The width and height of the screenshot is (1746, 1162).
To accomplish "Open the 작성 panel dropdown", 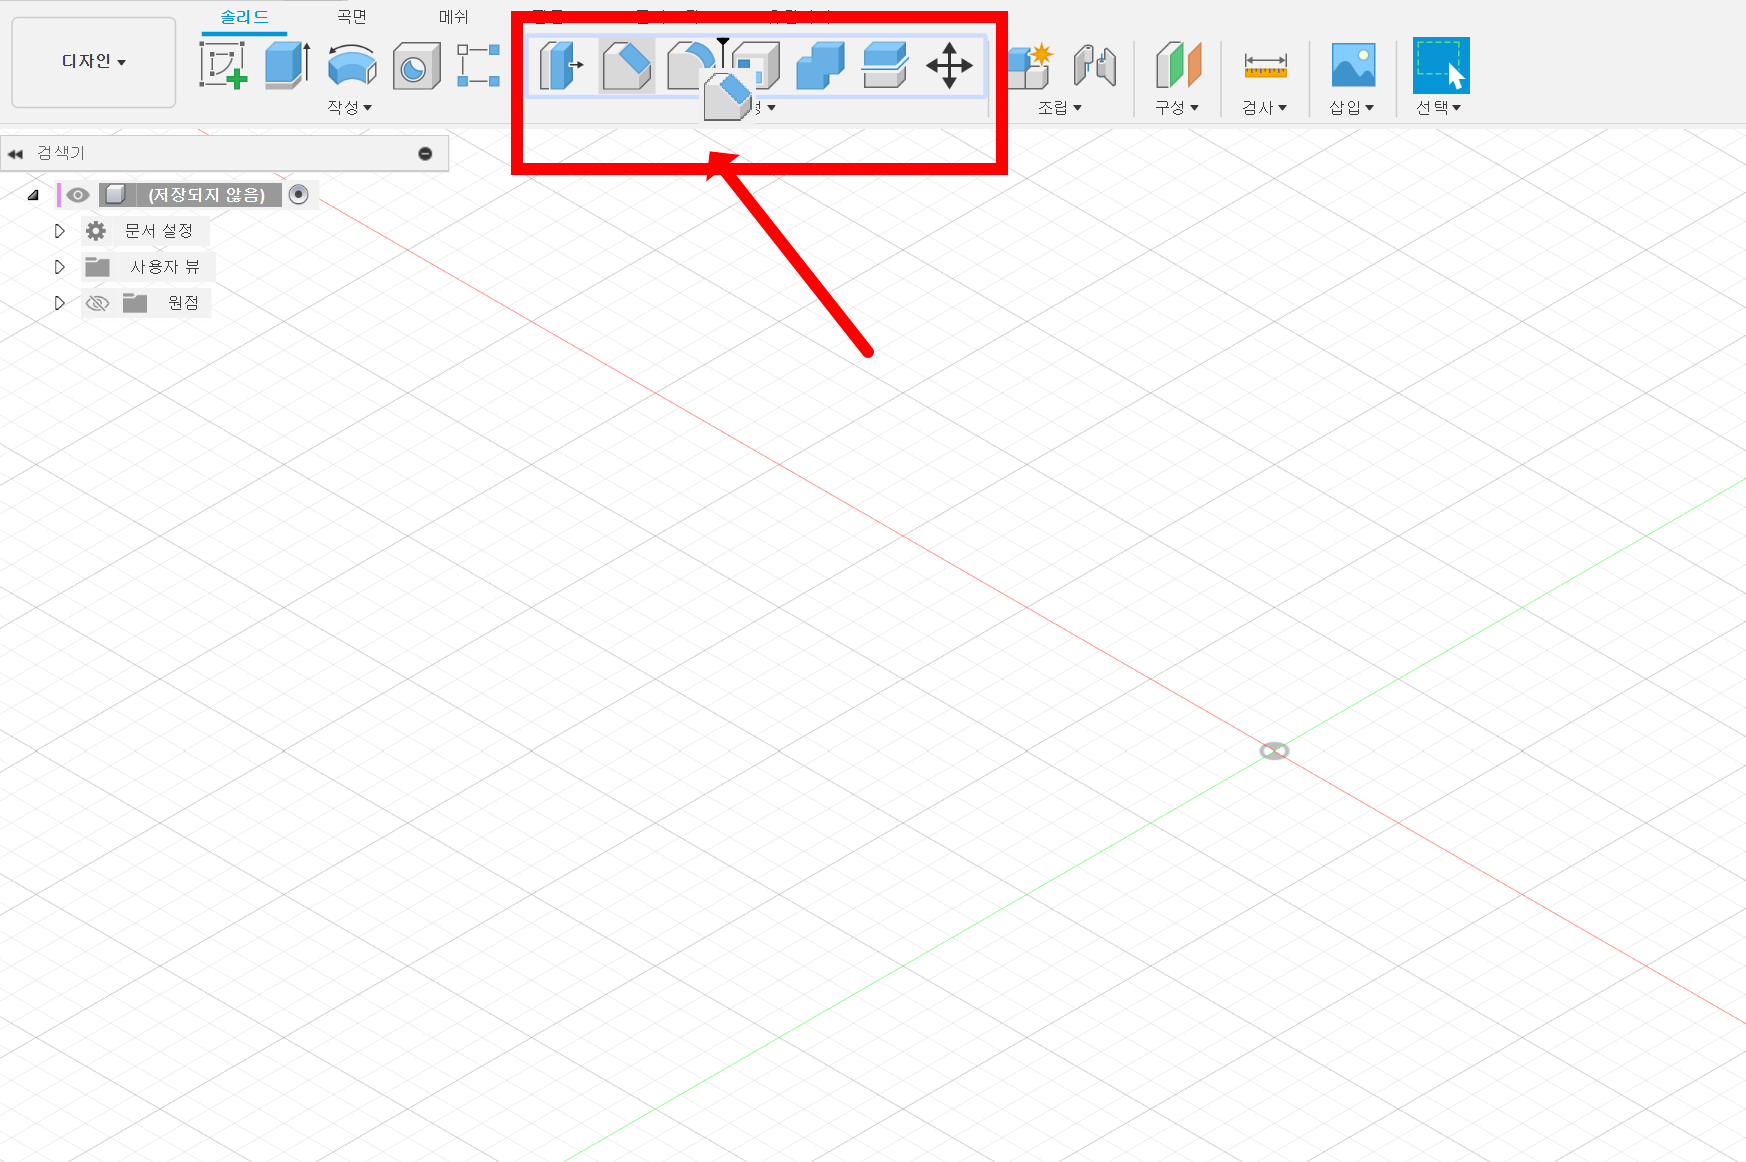I will [x=350, y=107].
